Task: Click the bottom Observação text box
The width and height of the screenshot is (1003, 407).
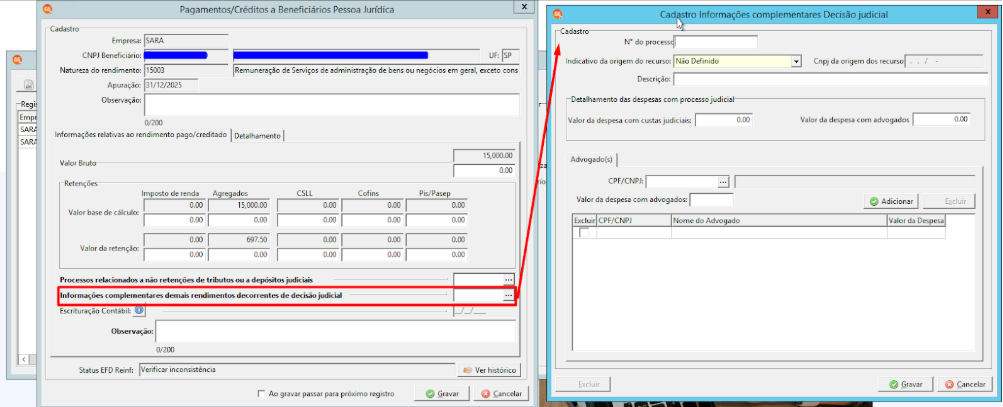Action: pyautogui.click(x=335, y=331)
